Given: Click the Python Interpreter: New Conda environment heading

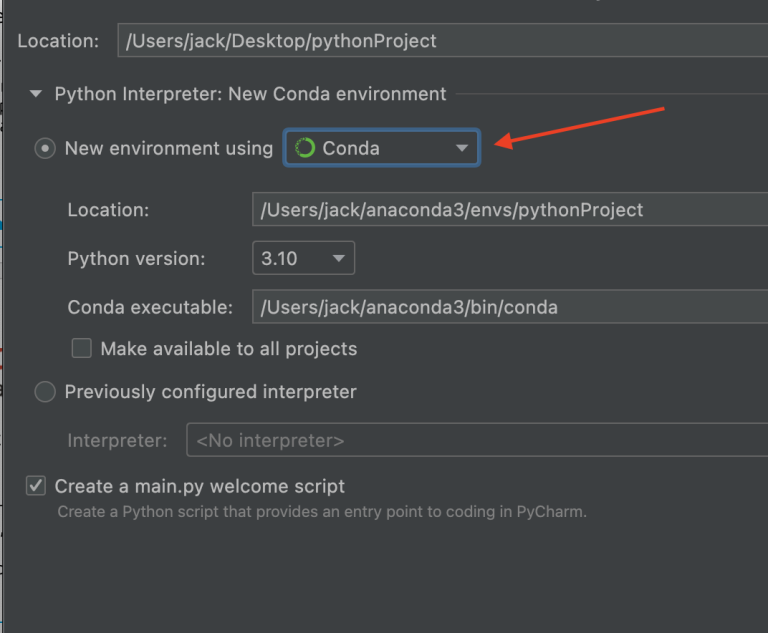Looking at the screenshot, I should click(x=250, y=94).
